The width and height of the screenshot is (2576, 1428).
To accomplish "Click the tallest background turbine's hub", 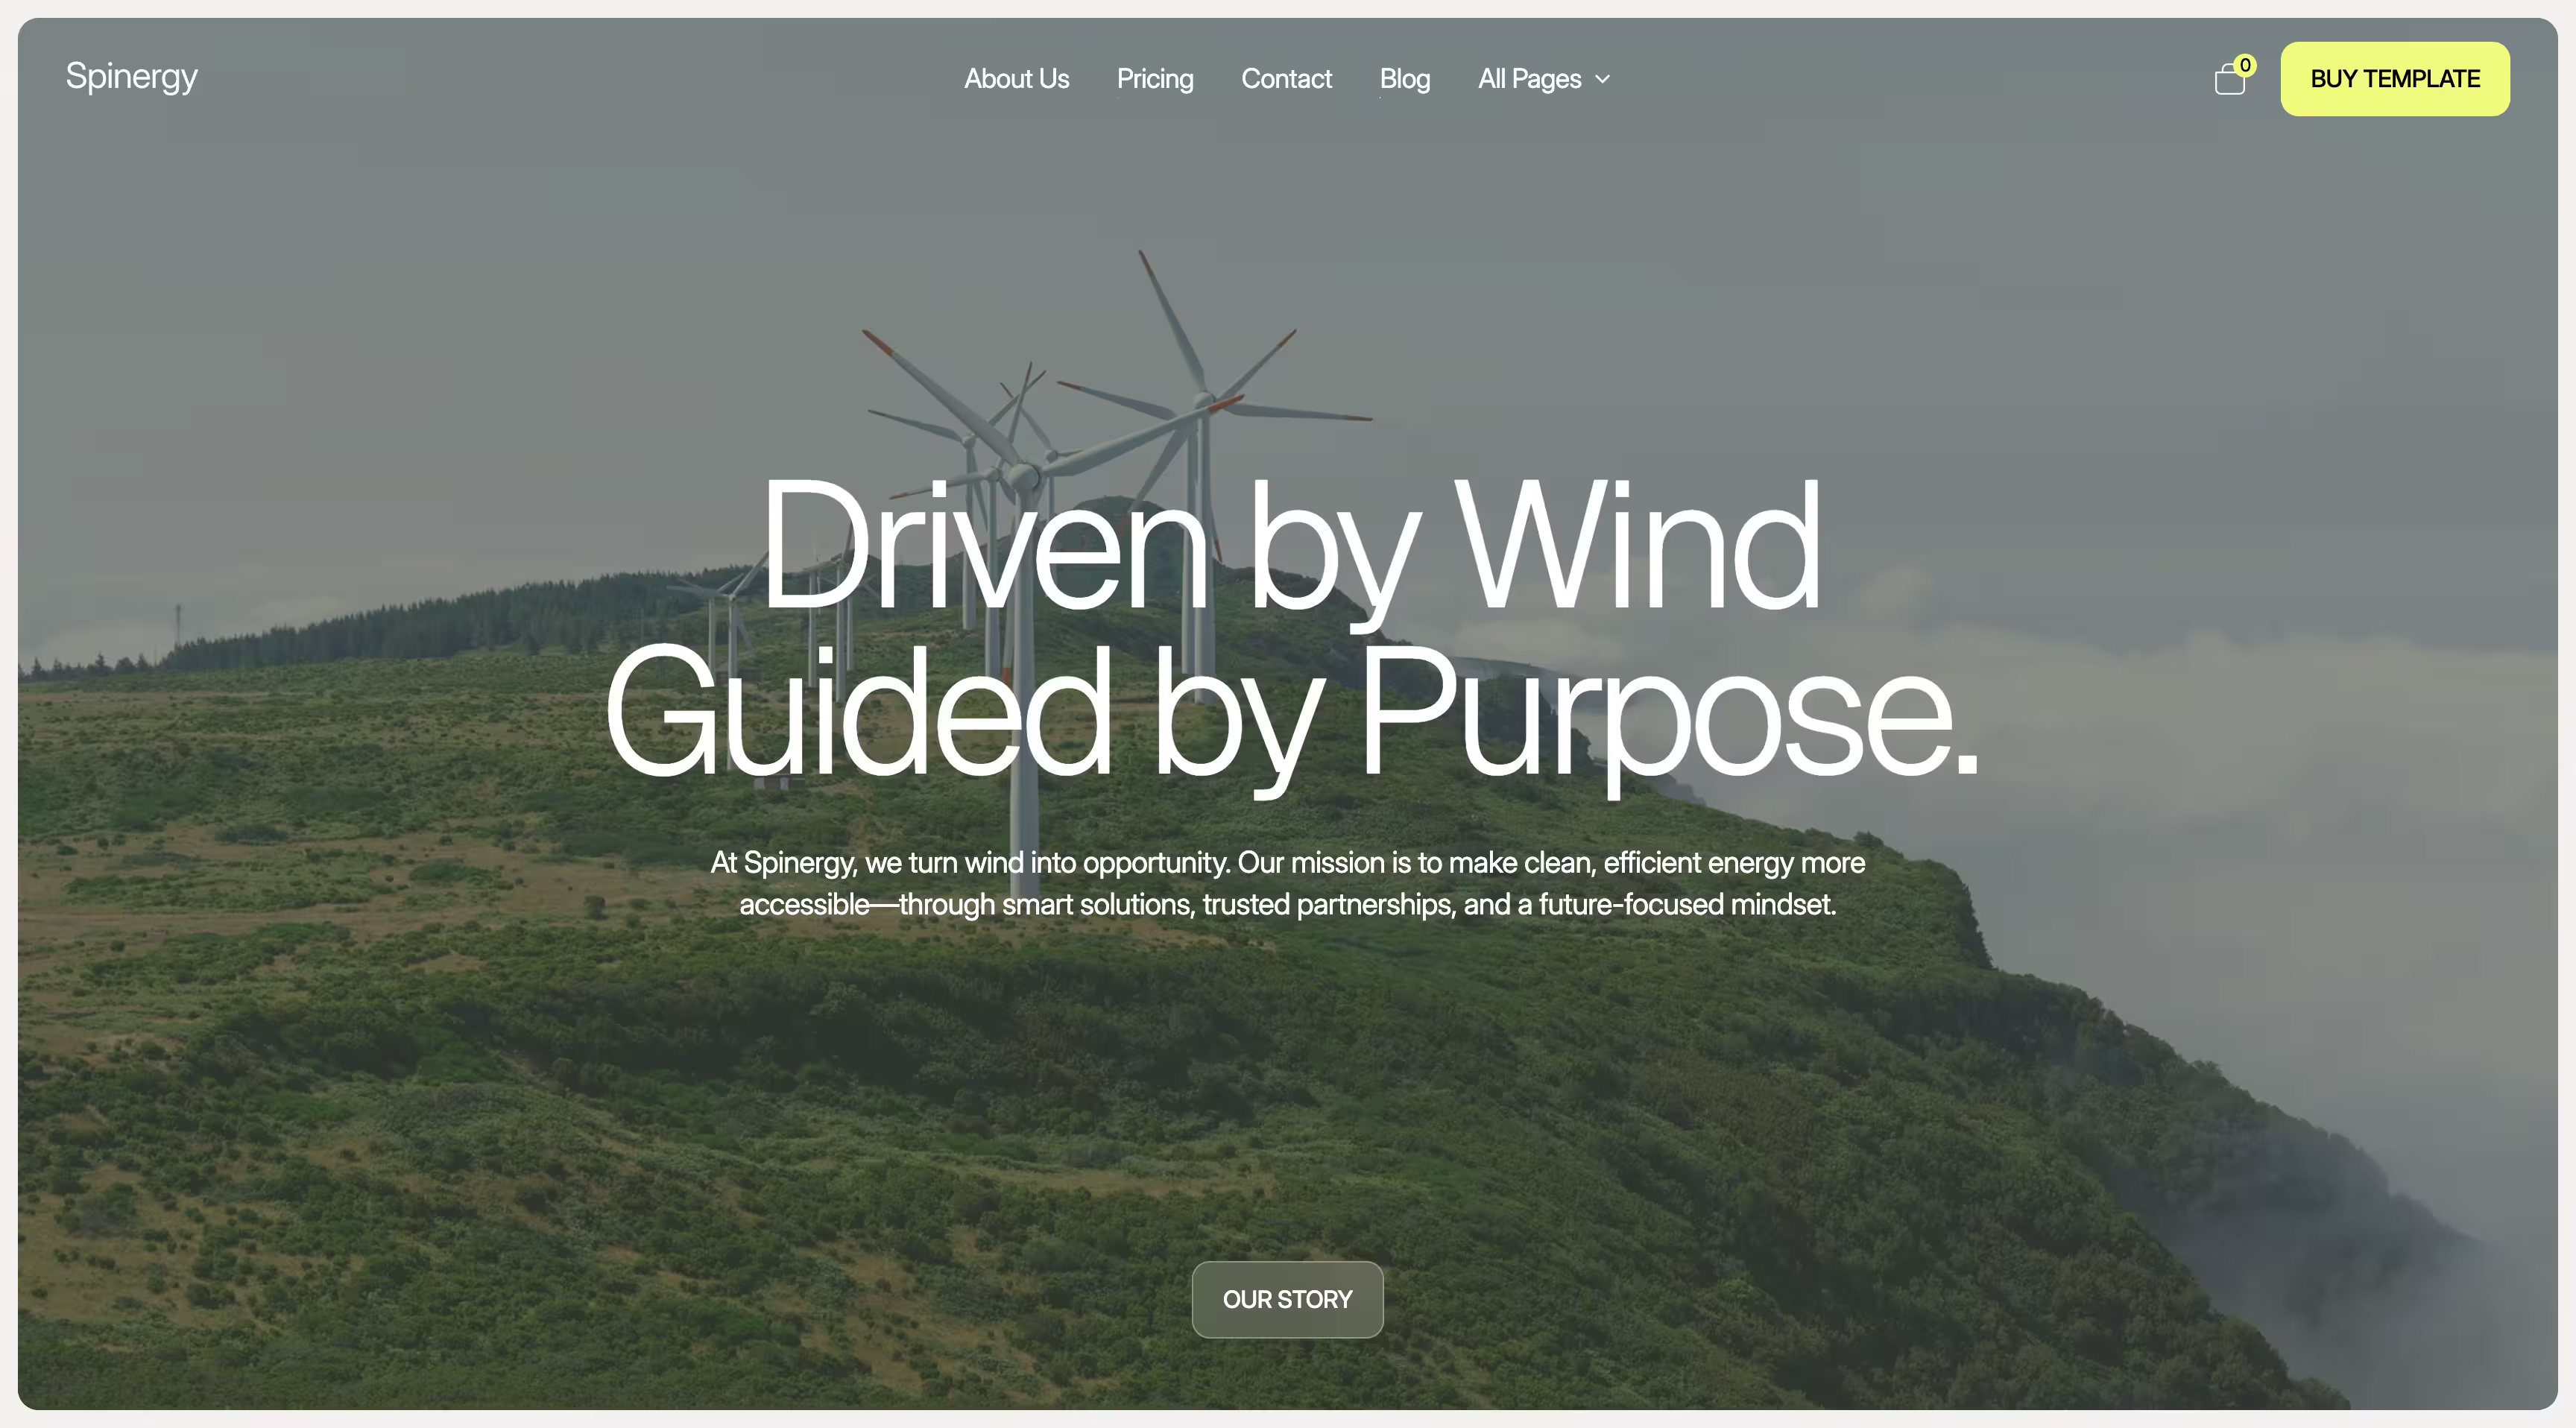I will click(x=1206, y=399).
